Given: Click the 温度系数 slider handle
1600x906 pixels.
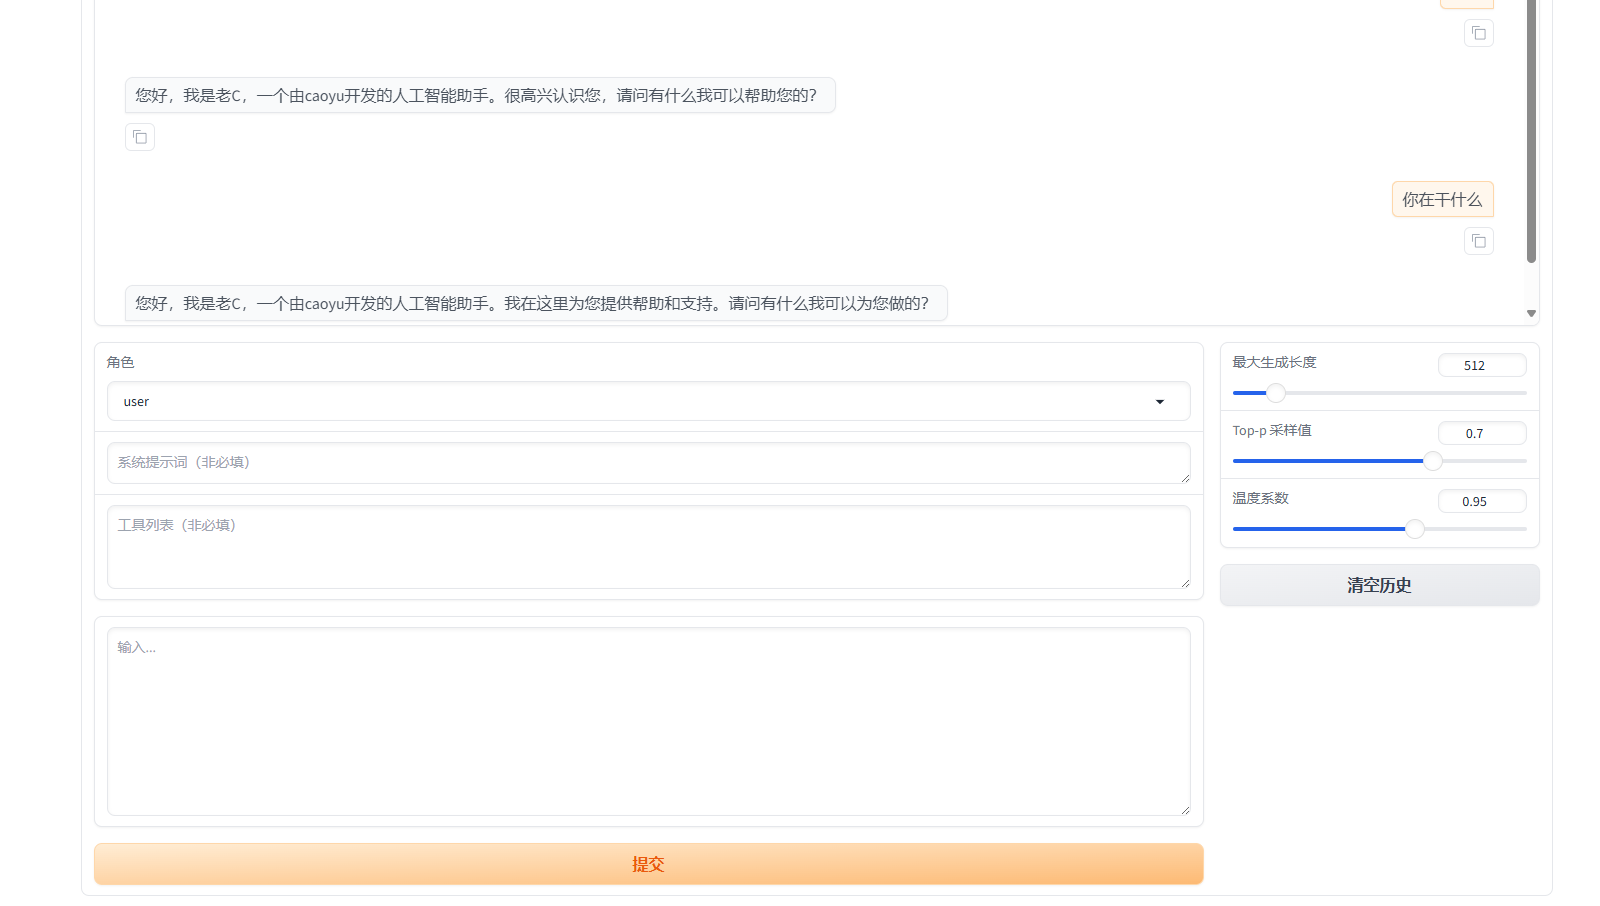Looking at the screenshot, I should click(x=1415, y=529).
